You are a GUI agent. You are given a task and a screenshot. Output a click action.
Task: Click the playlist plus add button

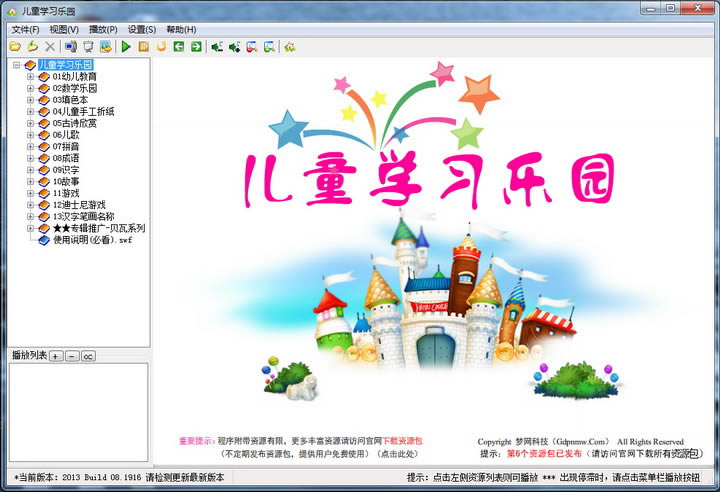56,356
